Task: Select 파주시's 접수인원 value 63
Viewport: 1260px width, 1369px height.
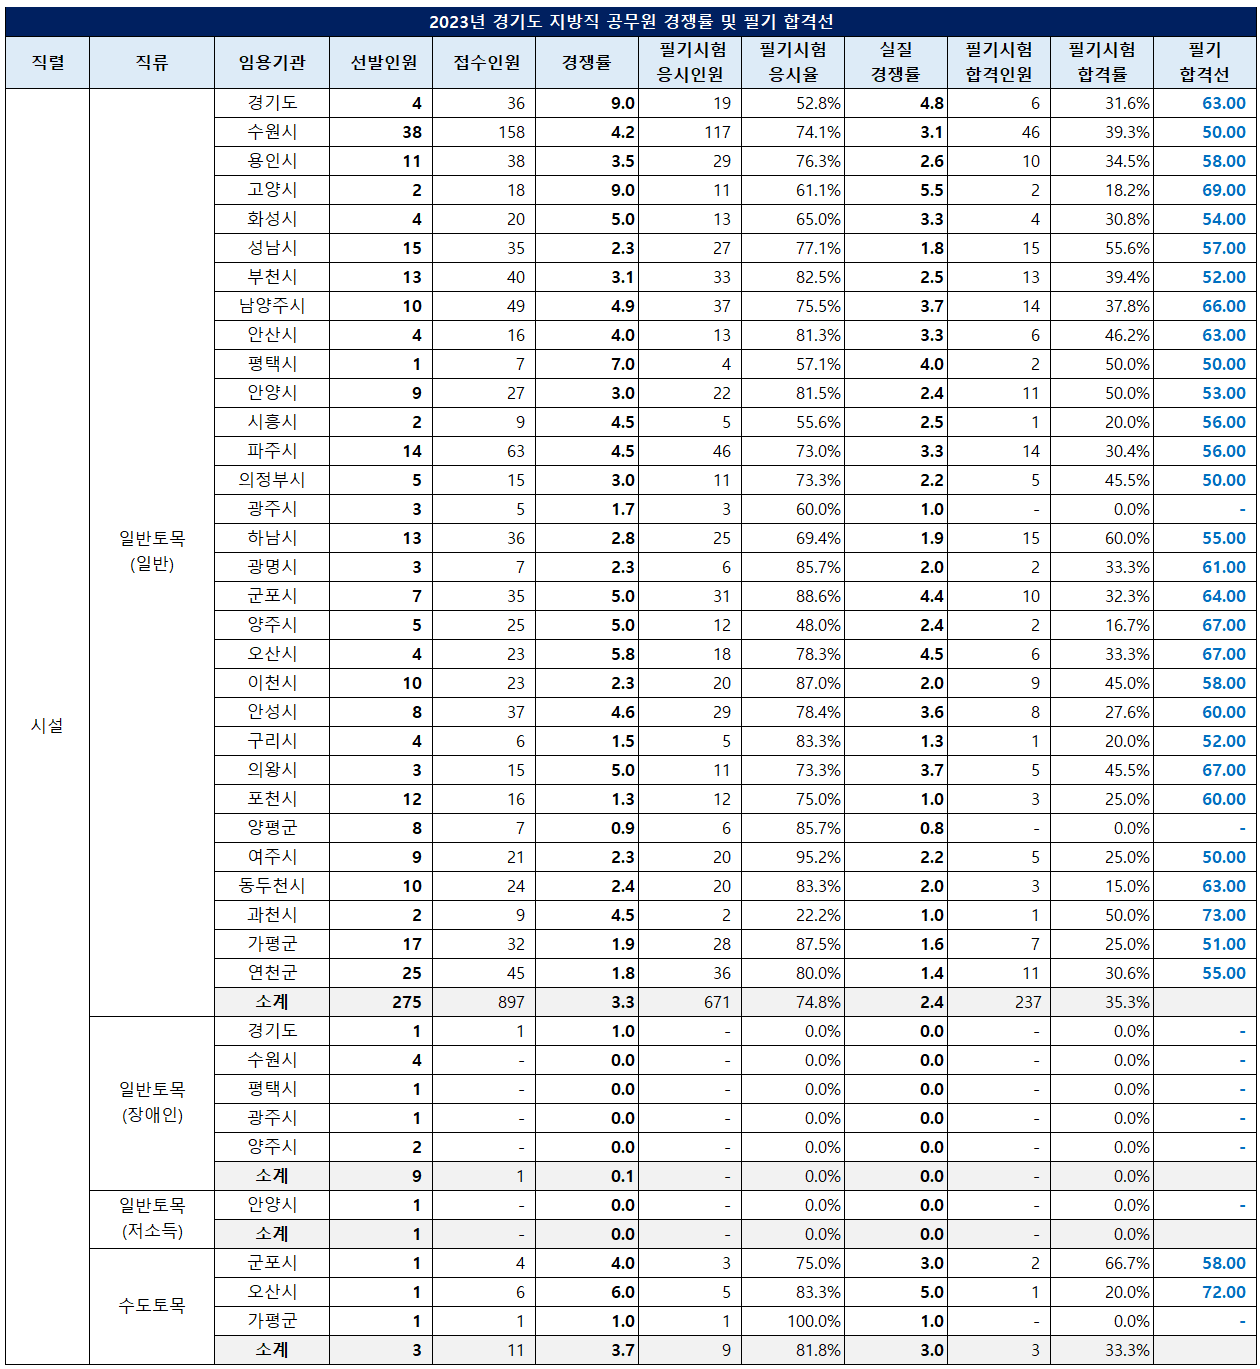Action: 516,451
